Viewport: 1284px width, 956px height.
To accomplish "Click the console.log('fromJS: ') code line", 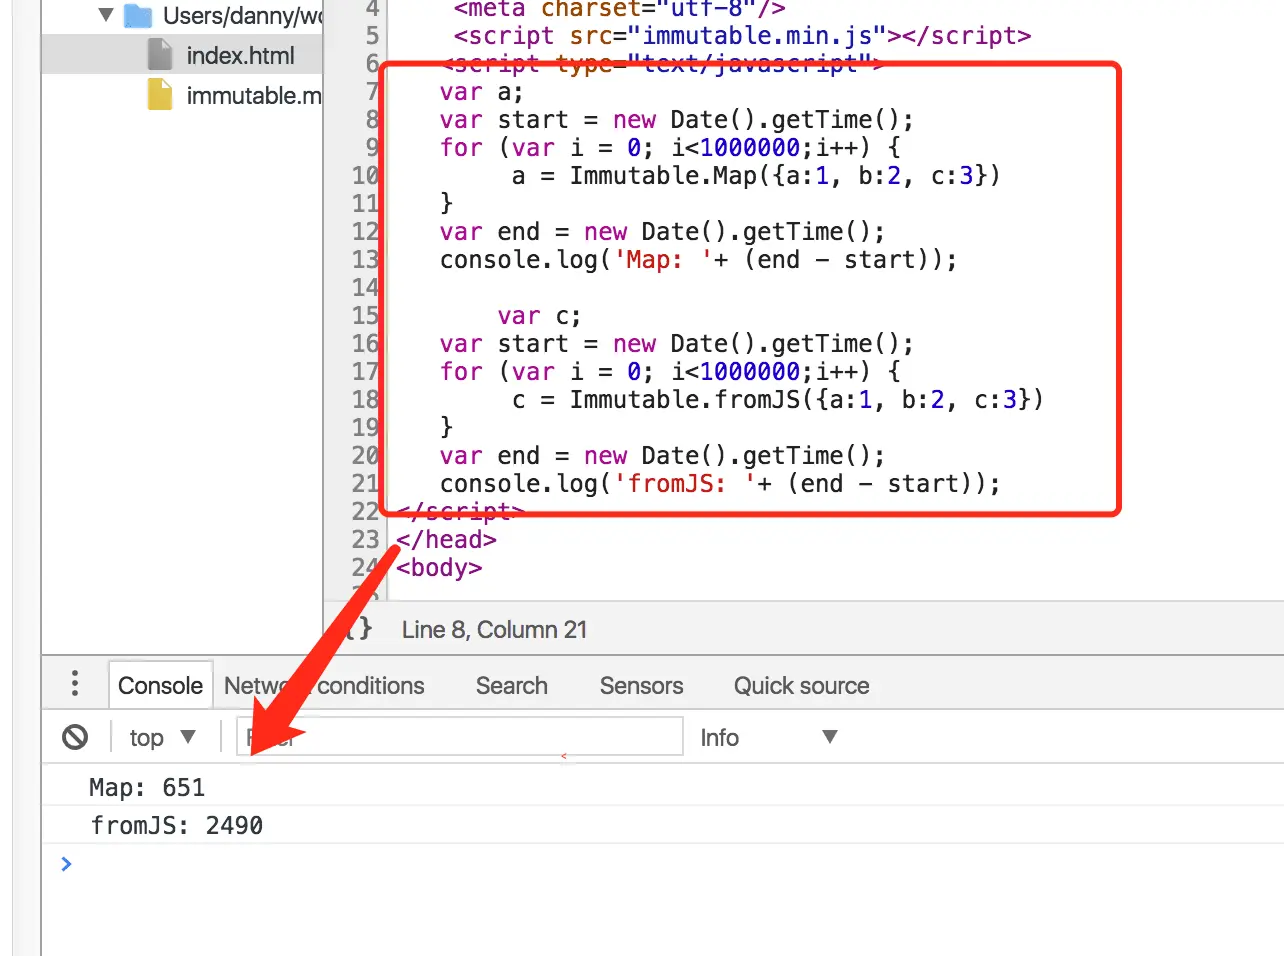I will [720, 484].
